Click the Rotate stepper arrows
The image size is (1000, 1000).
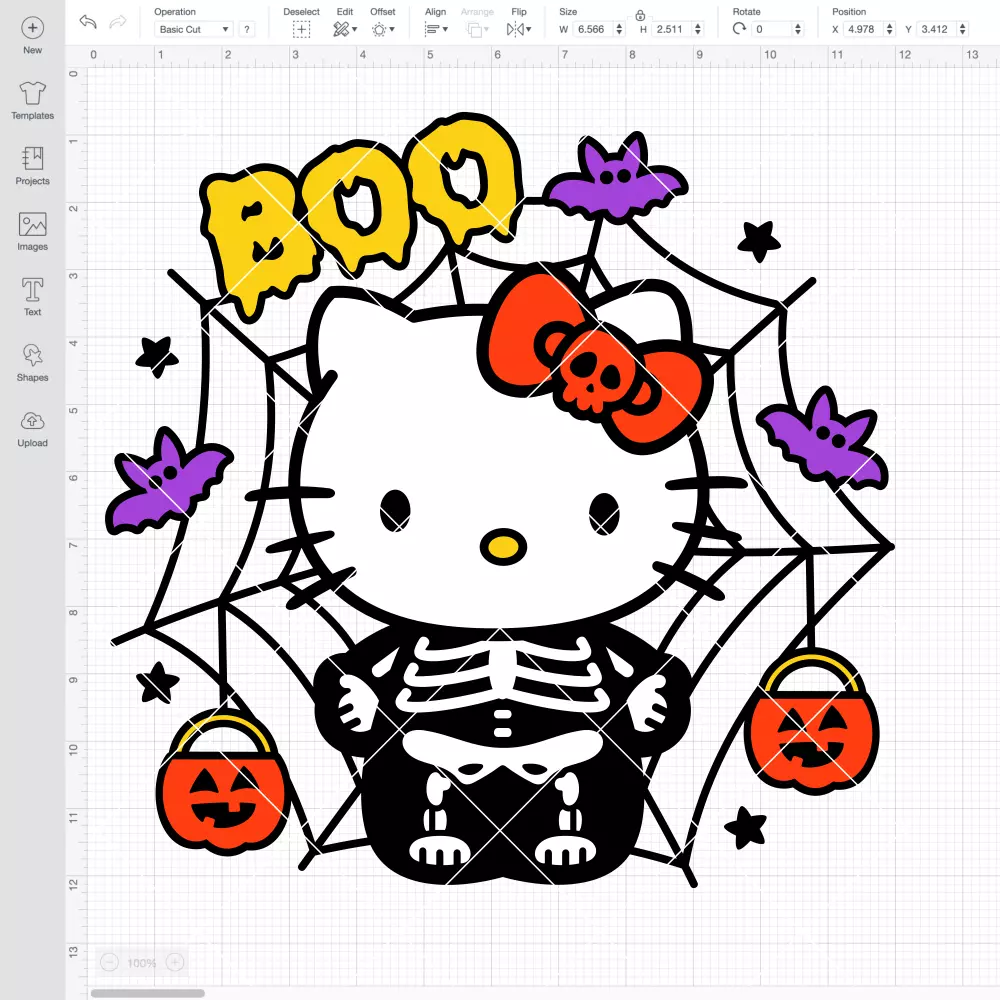(x=797, y=29)
